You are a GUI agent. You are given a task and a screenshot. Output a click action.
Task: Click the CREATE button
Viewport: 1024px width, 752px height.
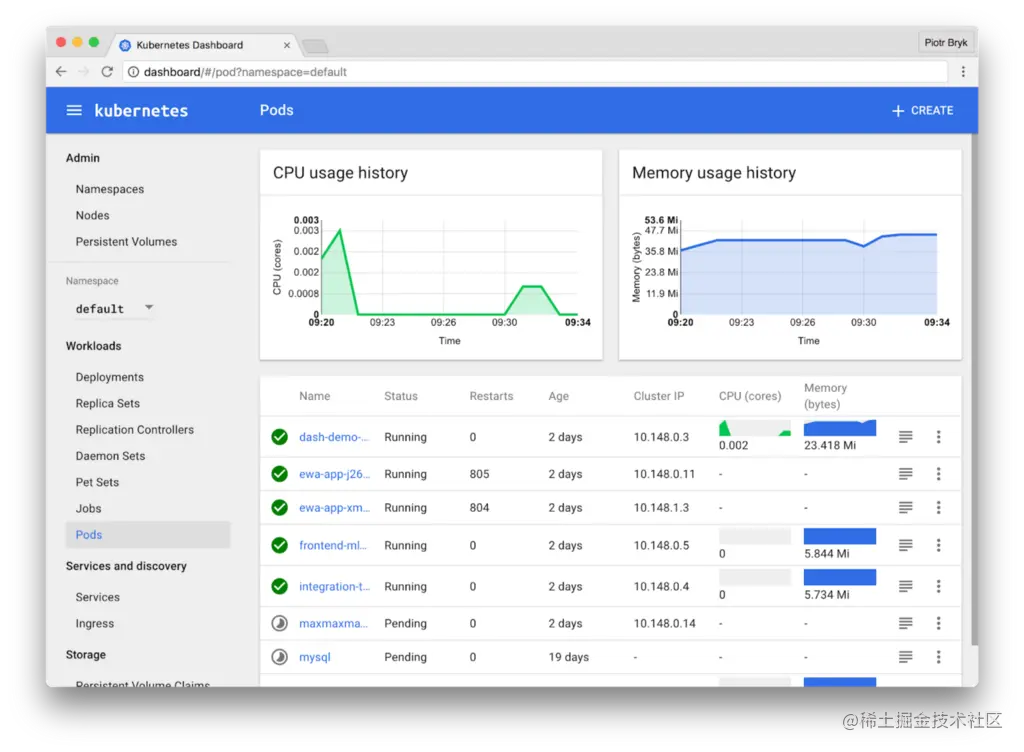coord(922,110)
